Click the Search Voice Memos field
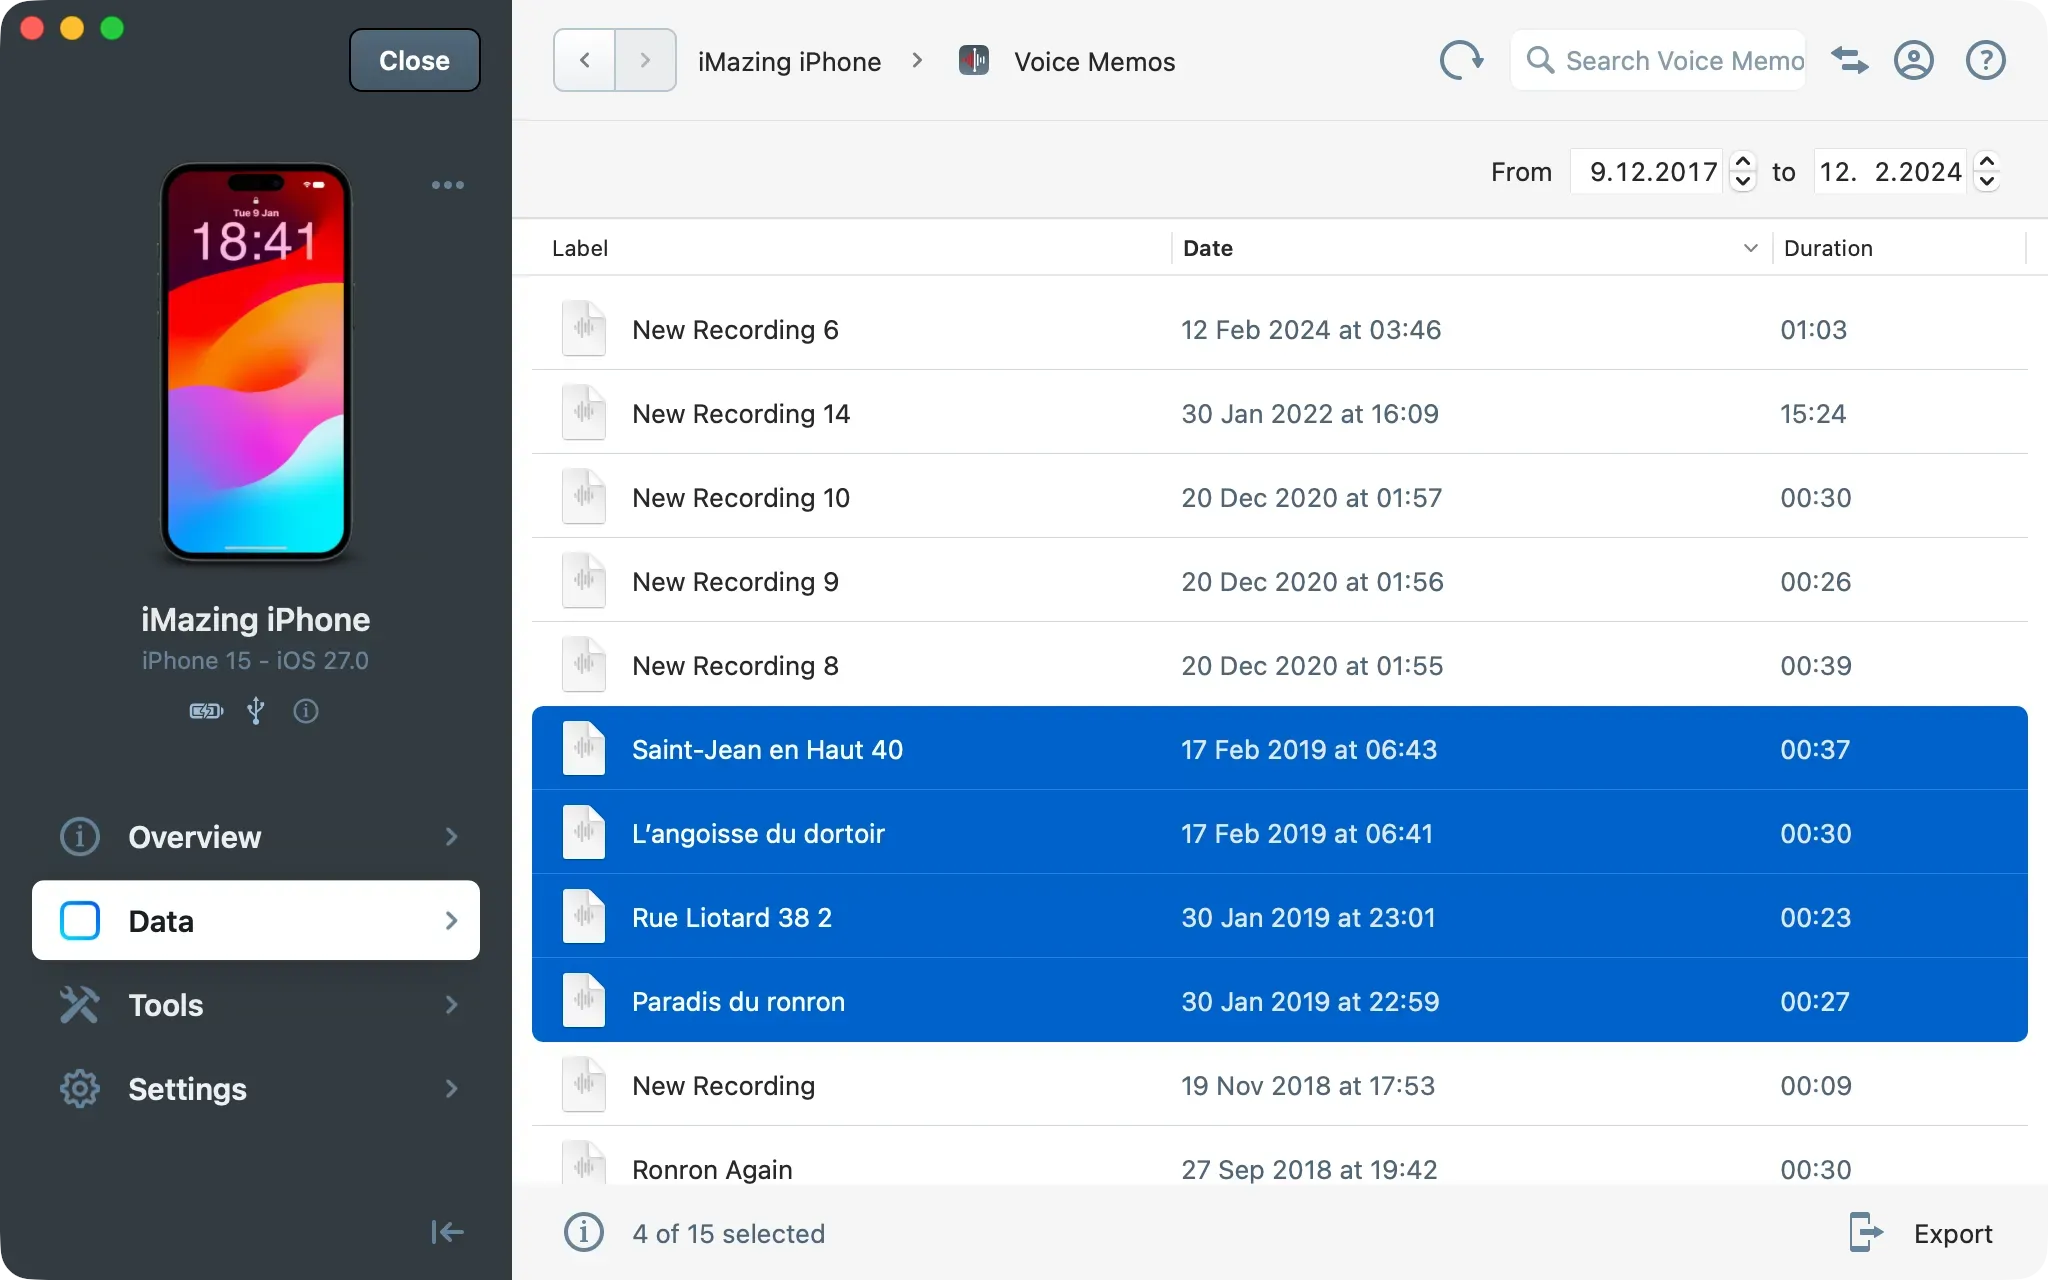The width and height of the screenshot is (2048, 1280). click(x=1658, y=61)
